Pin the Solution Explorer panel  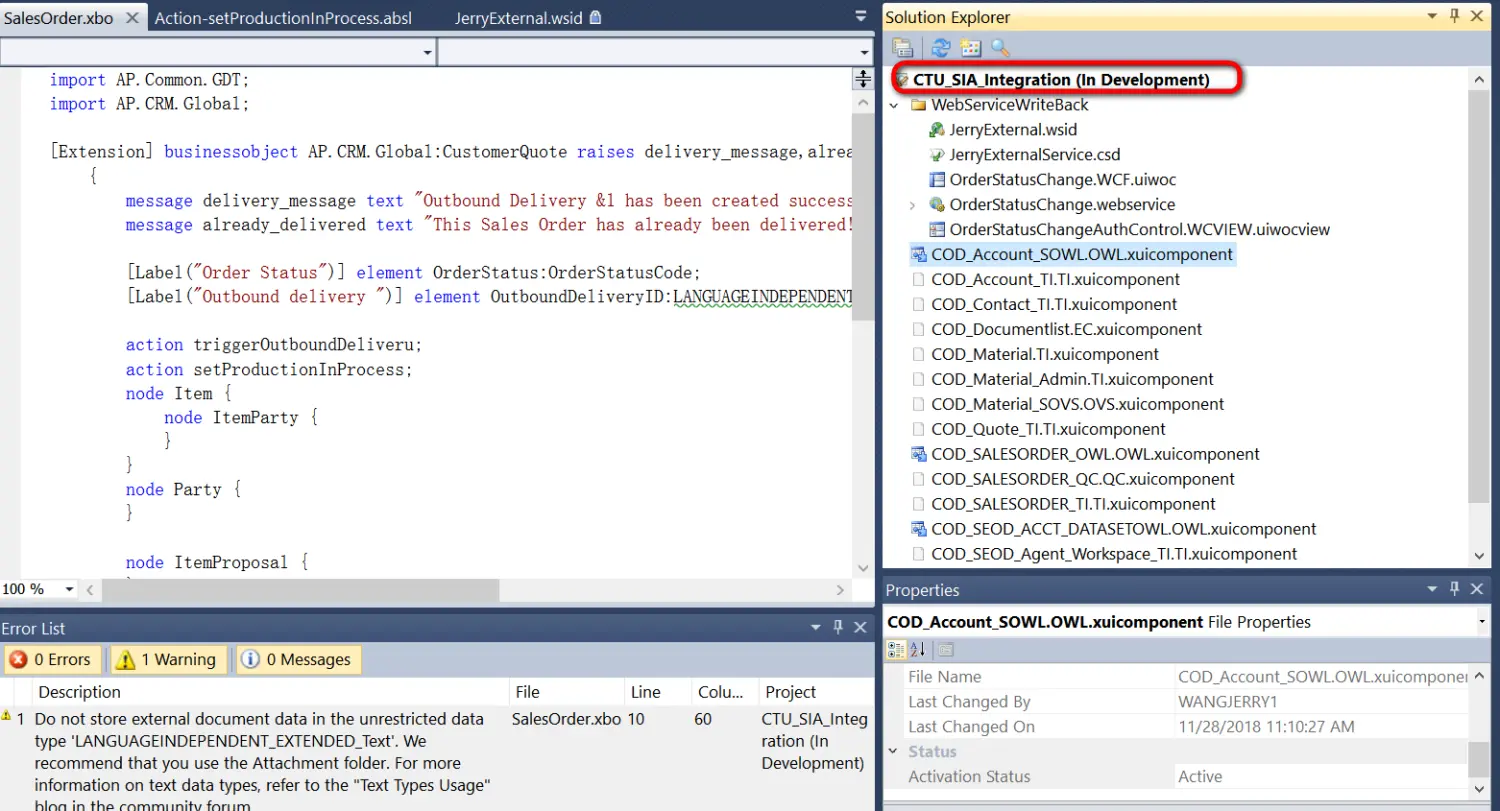[x=1454, y=16]
